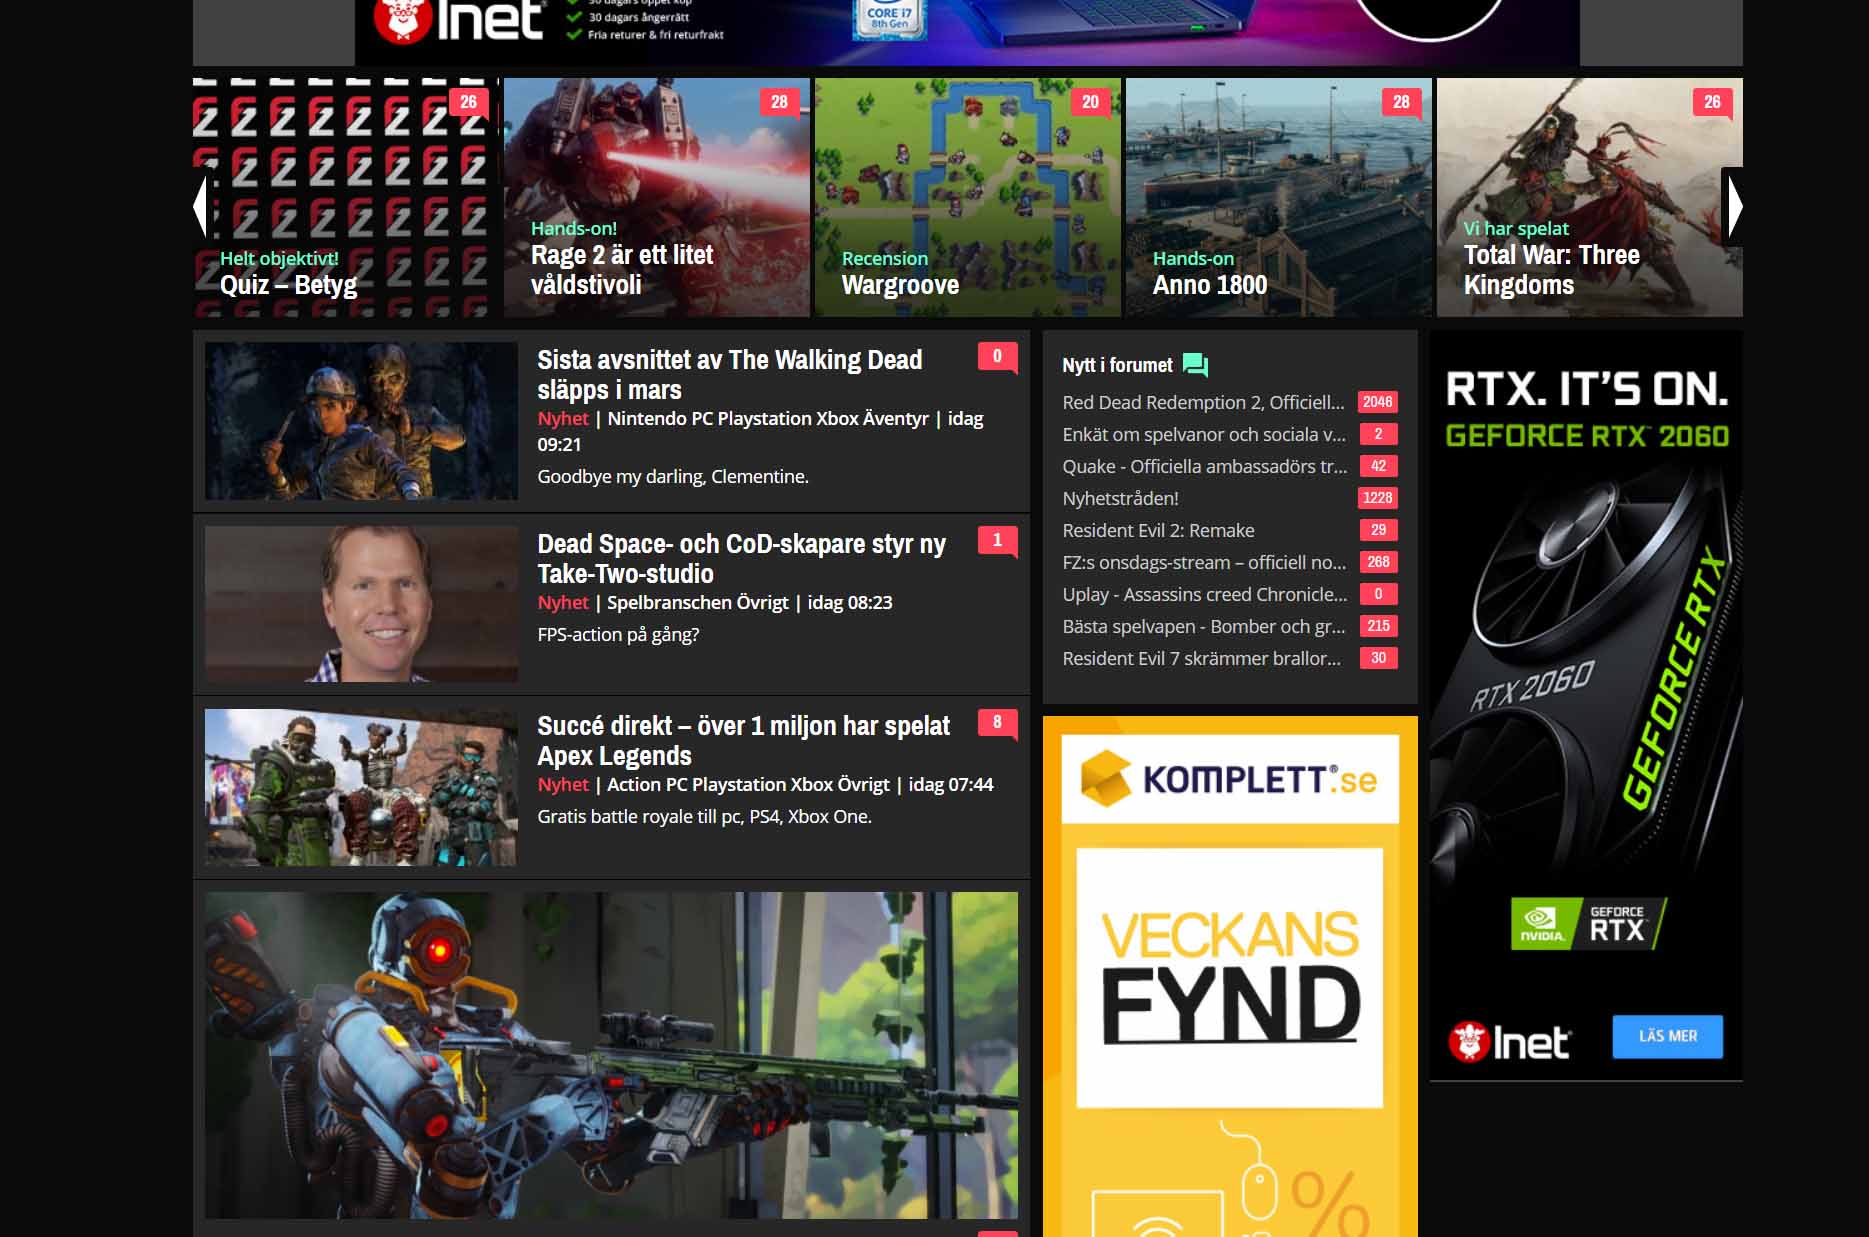Click reply badge beside 'Resident Evil 2: Remake'
1869x1237 pixels.
pos(1378,530)
